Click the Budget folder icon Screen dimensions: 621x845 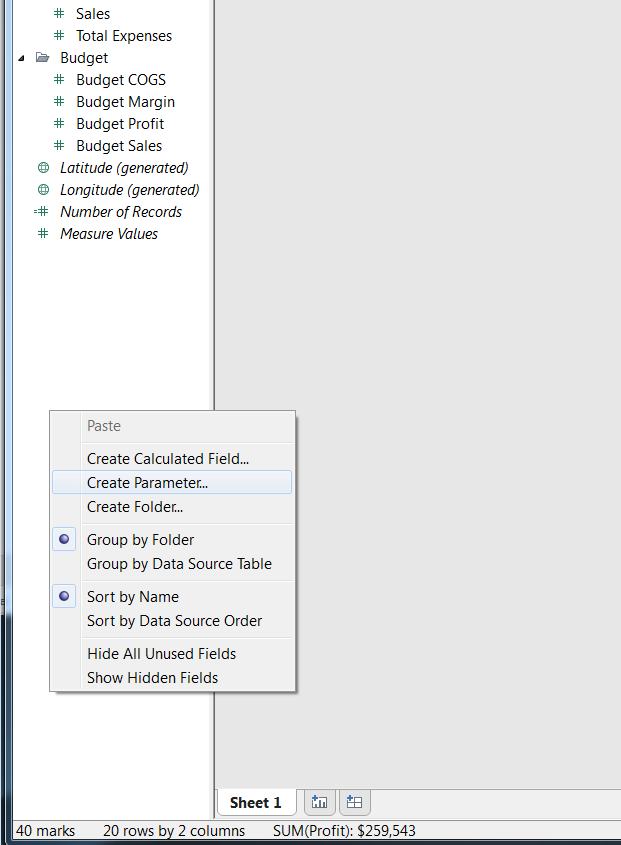[x=43, y=58]
